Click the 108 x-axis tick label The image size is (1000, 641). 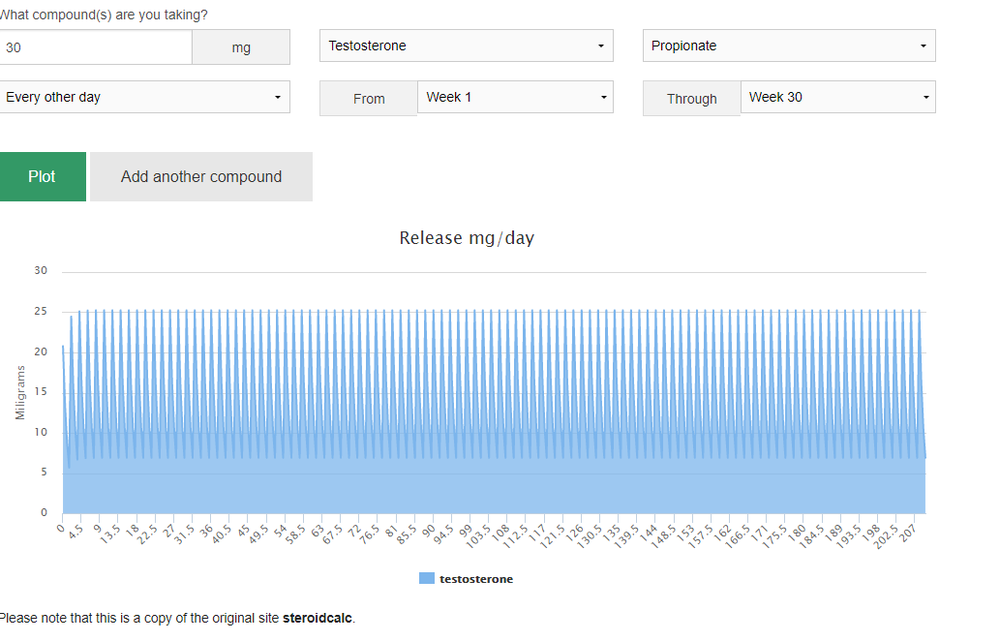[x=502, y=530]
